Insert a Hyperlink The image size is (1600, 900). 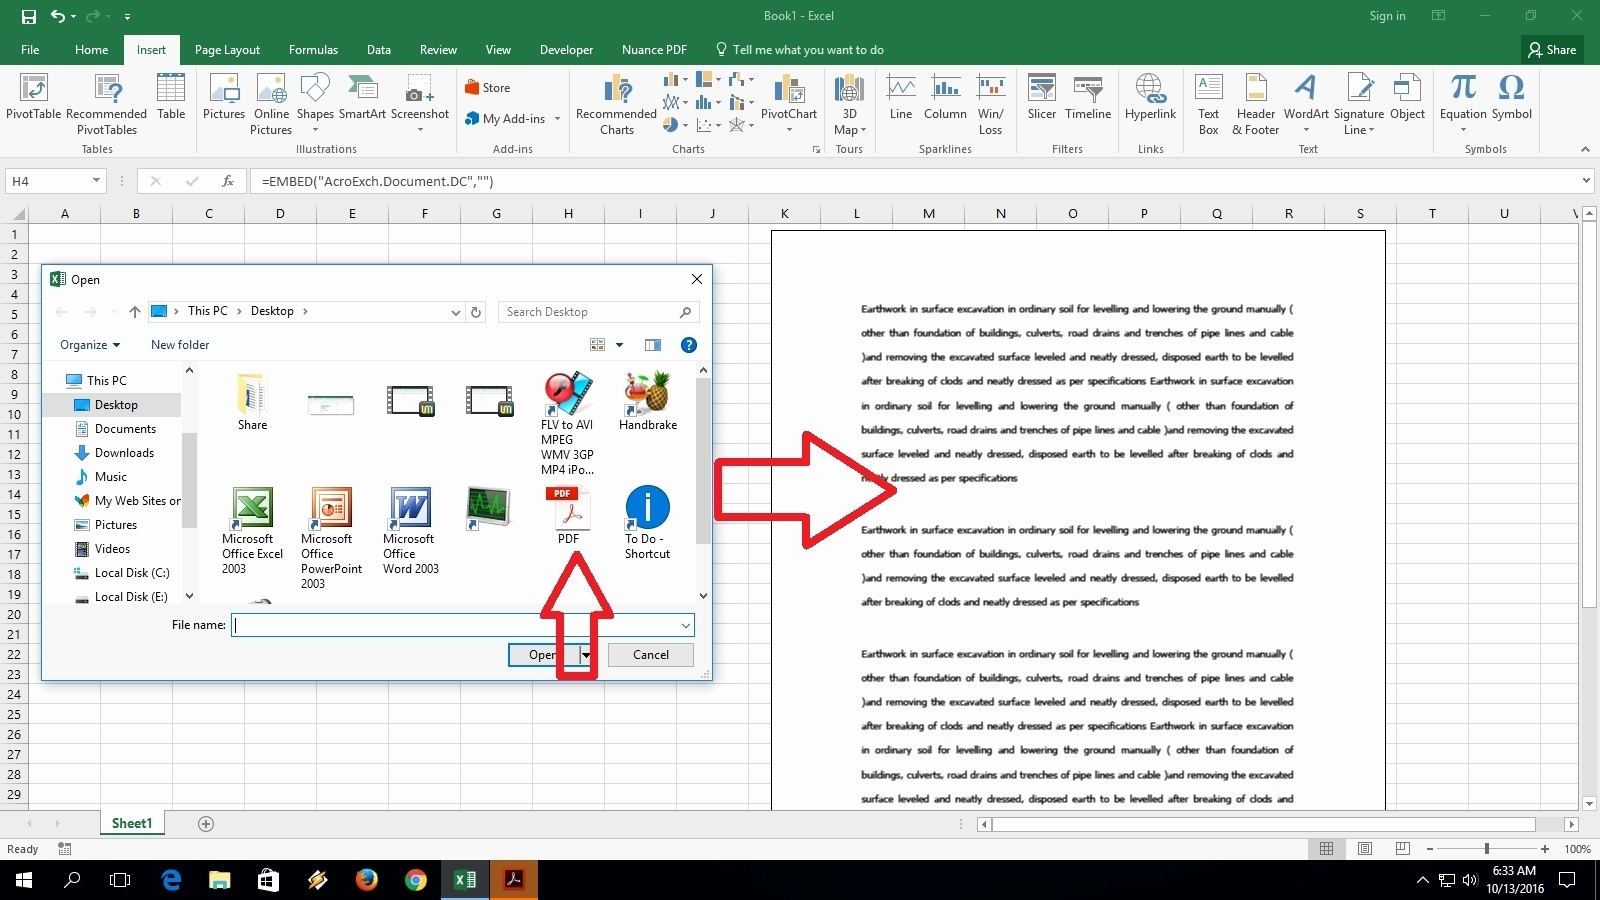[x=1150, y=100]
